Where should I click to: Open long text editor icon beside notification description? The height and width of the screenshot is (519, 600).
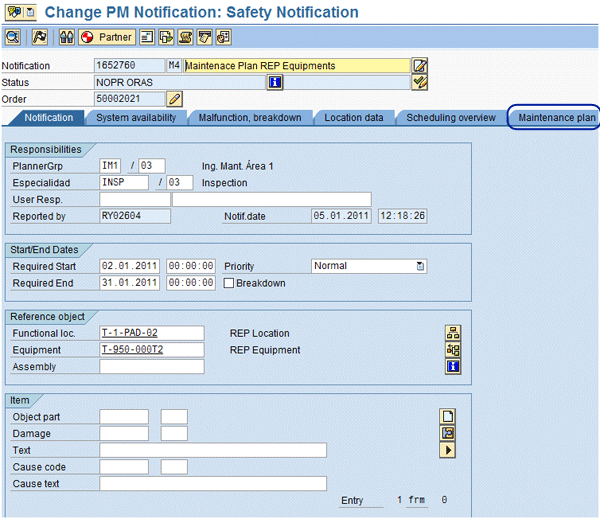tap(420, 66)
